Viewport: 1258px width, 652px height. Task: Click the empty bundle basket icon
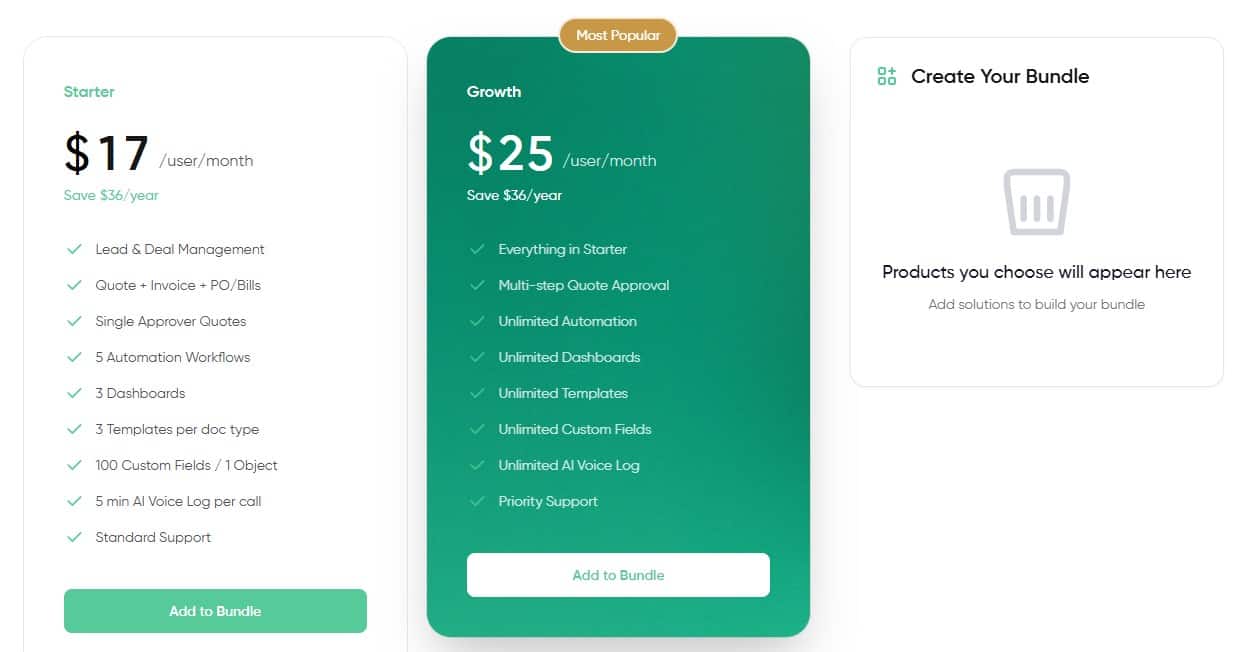(x=1036, y=200)
